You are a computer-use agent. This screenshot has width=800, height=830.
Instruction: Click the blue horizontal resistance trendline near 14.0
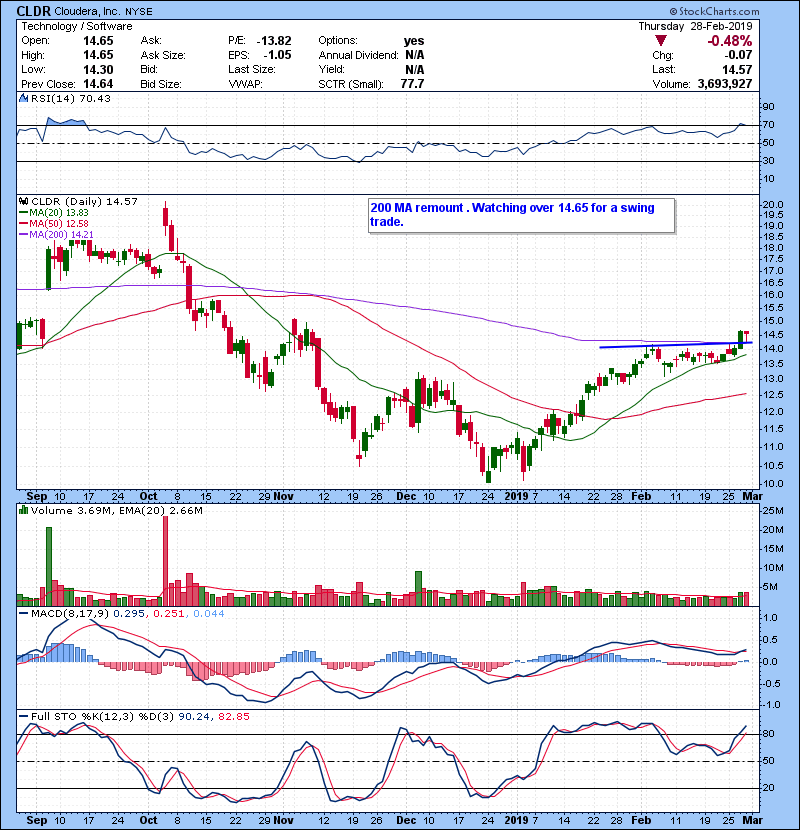coord(676,345)
